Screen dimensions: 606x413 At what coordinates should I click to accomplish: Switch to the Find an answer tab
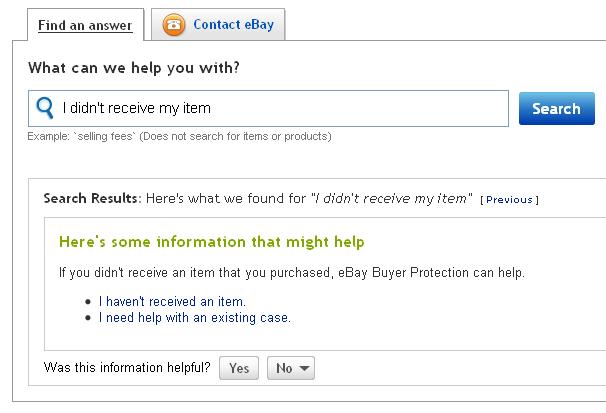coord(85,25)
